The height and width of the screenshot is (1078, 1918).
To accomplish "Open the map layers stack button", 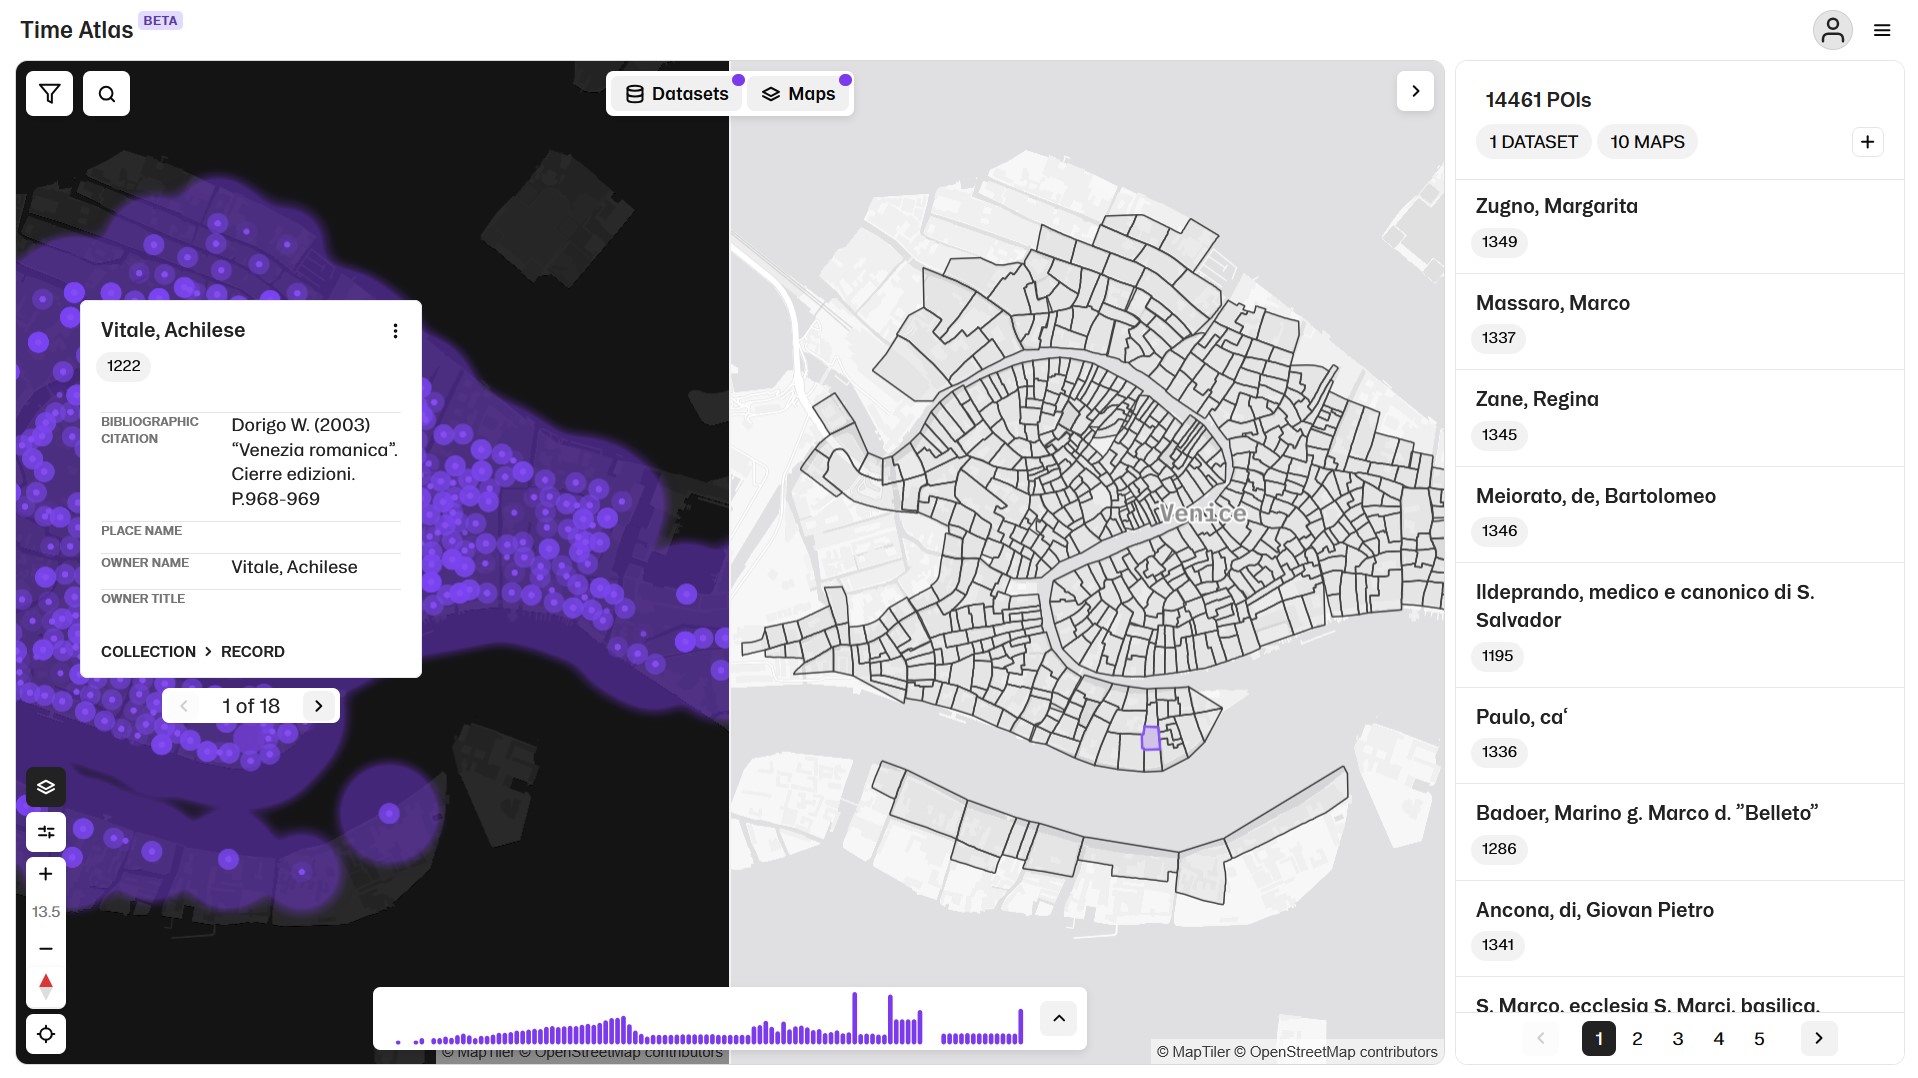I will tap(46, 787).
